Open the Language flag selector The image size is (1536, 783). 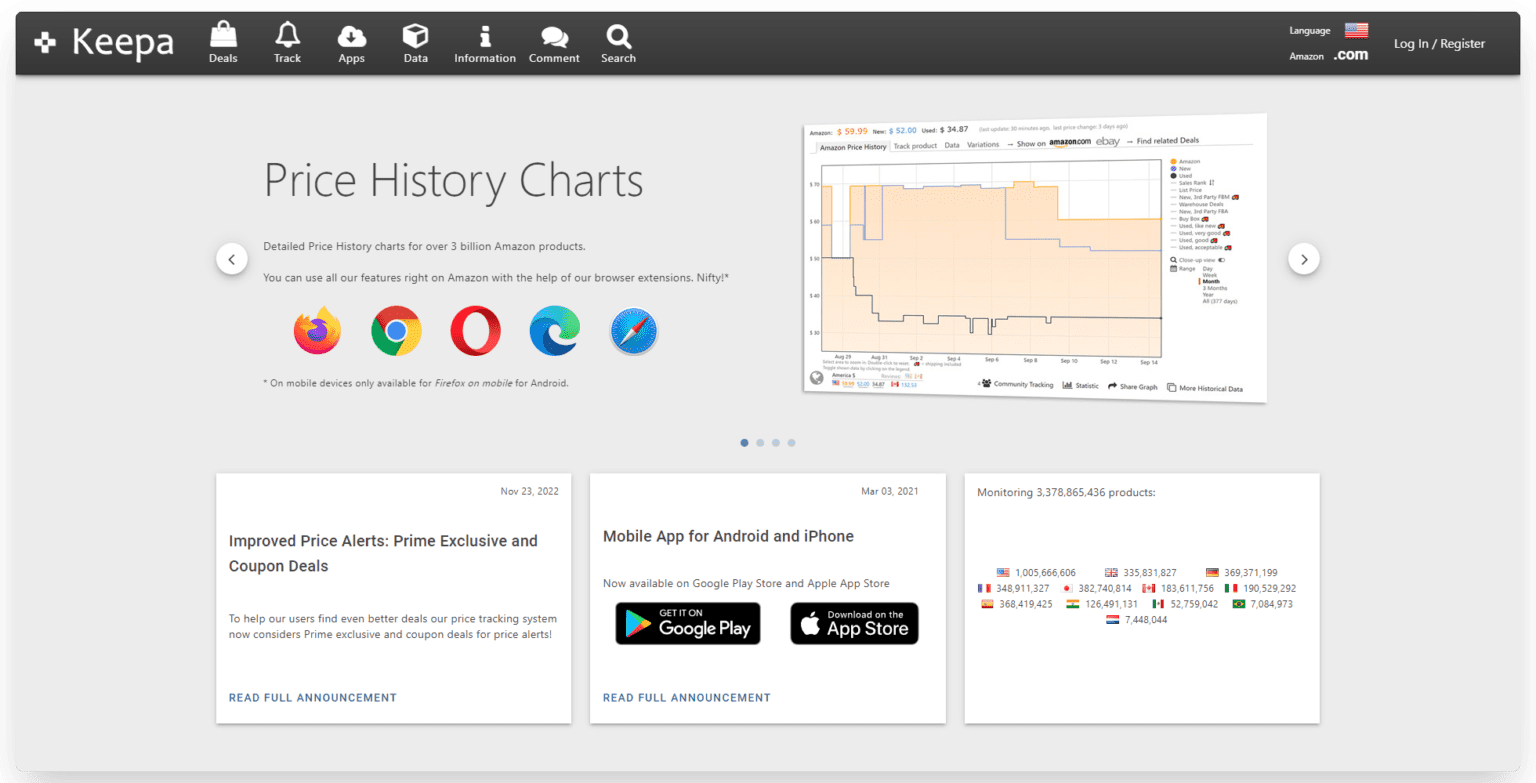pyautogui.click(x=1357, y=30)
